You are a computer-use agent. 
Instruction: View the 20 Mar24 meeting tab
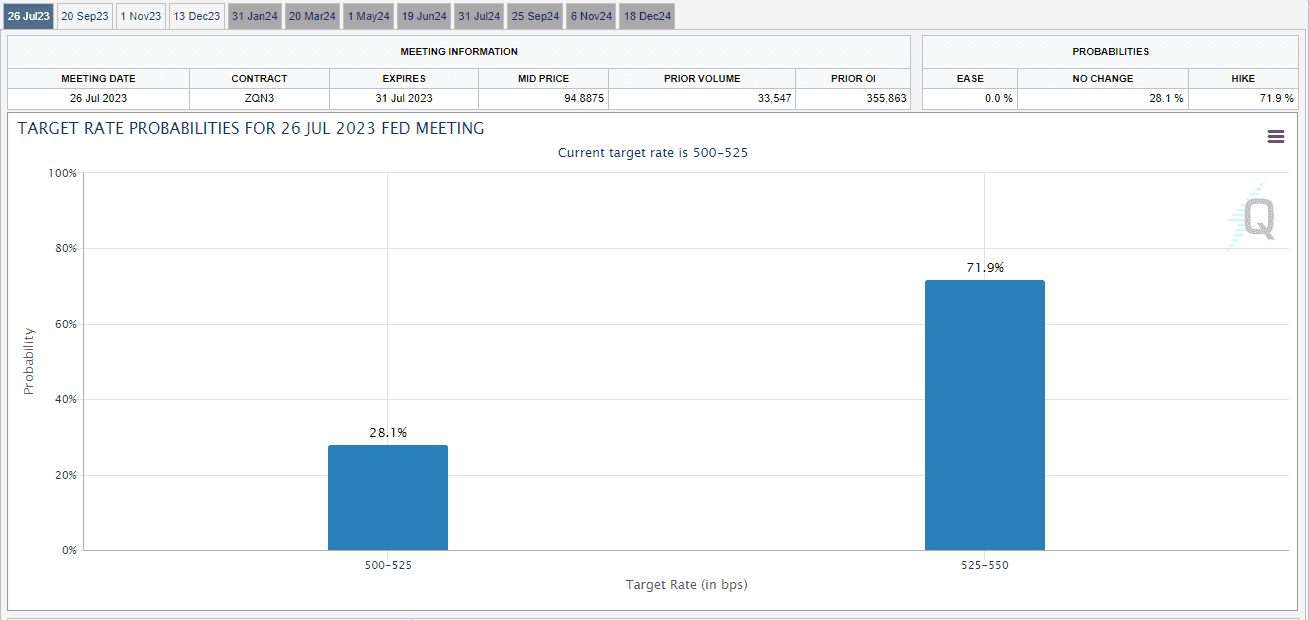click(x=313, y=16)
